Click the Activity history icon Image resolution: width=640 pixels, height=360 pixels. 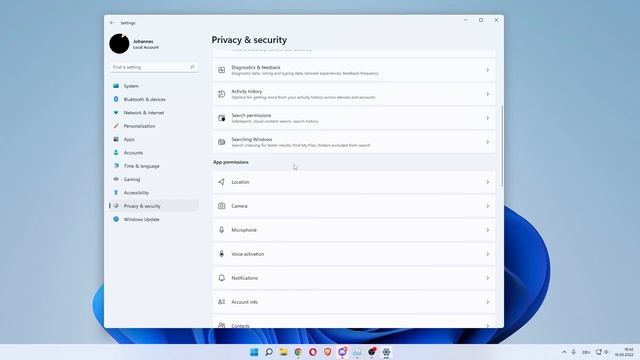[222, 94]
